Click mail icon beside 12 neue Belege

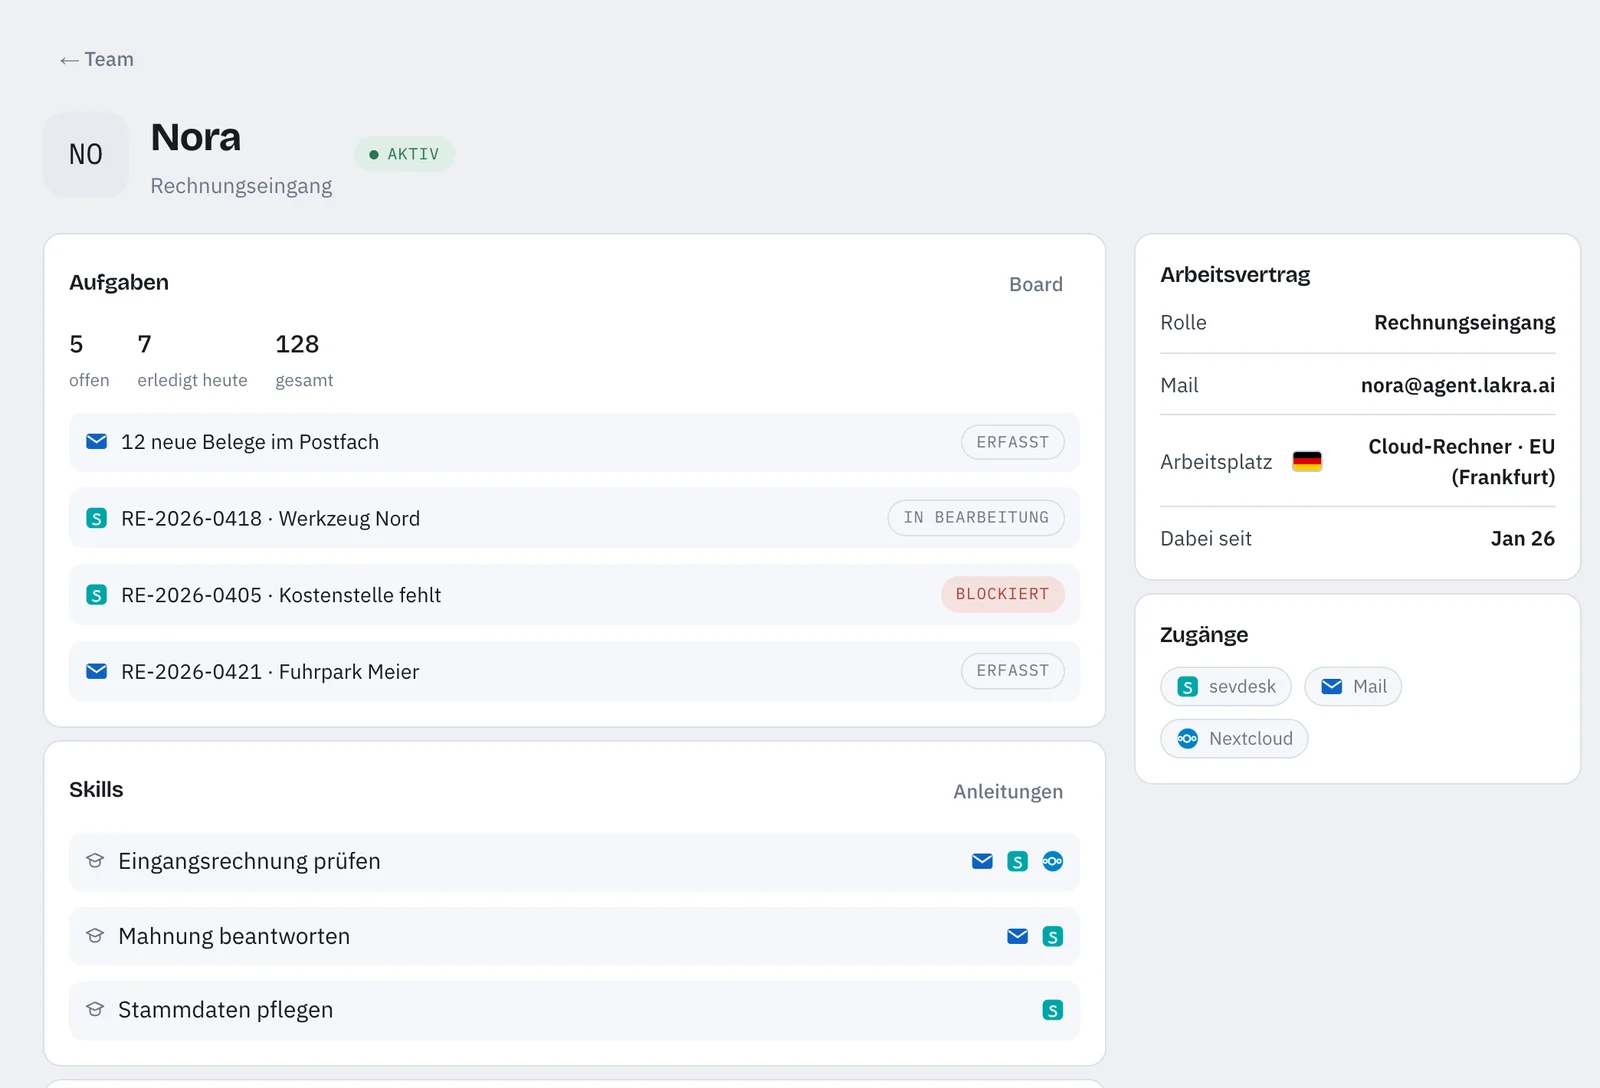coord(97,441)
